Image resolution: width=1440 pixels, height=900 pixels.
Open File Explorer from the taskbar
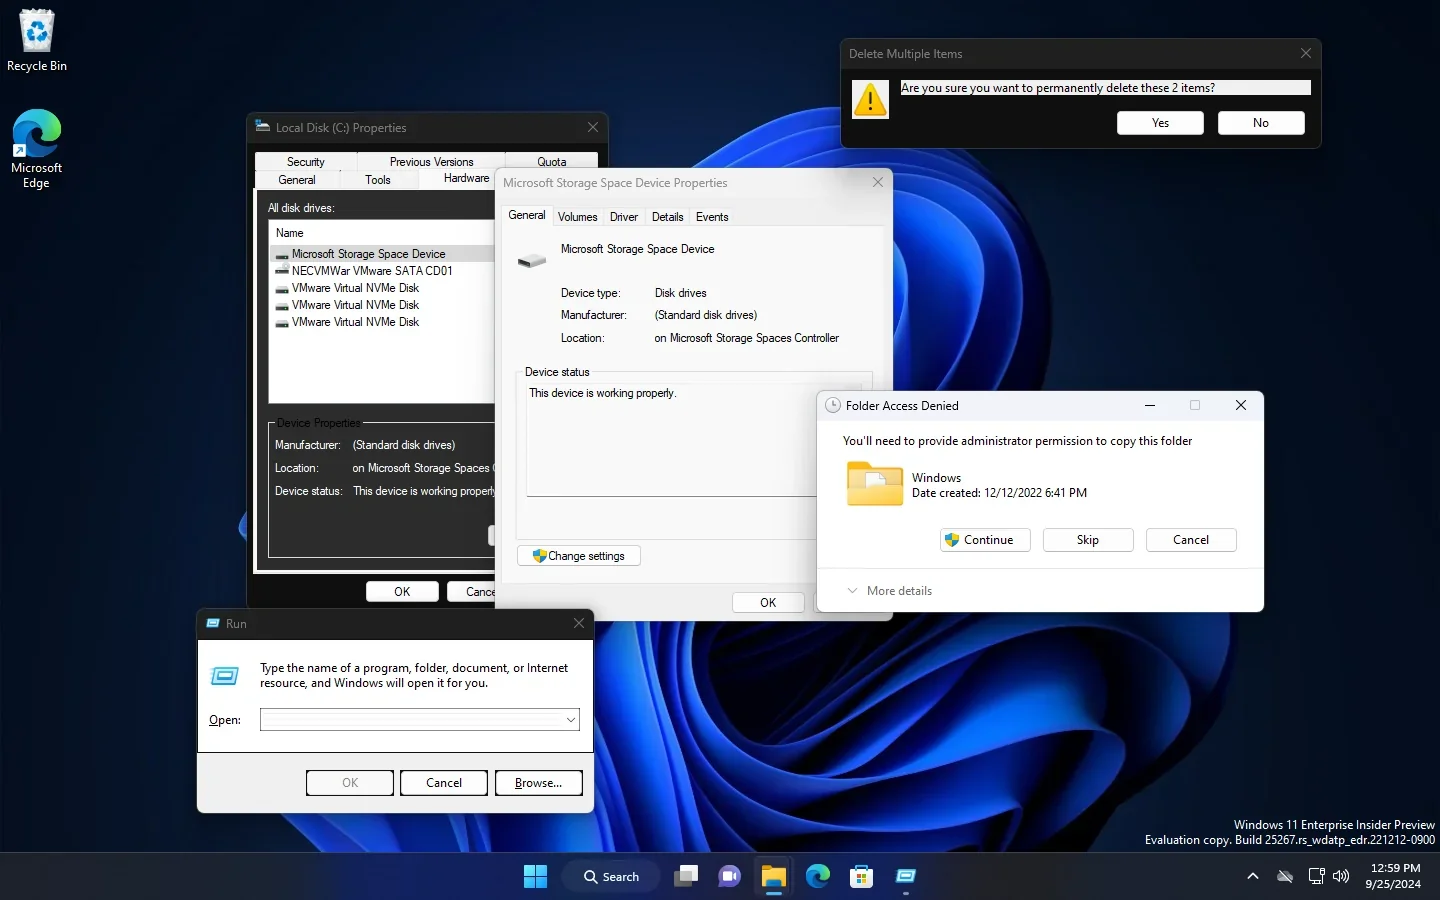(x=774, y=877)
